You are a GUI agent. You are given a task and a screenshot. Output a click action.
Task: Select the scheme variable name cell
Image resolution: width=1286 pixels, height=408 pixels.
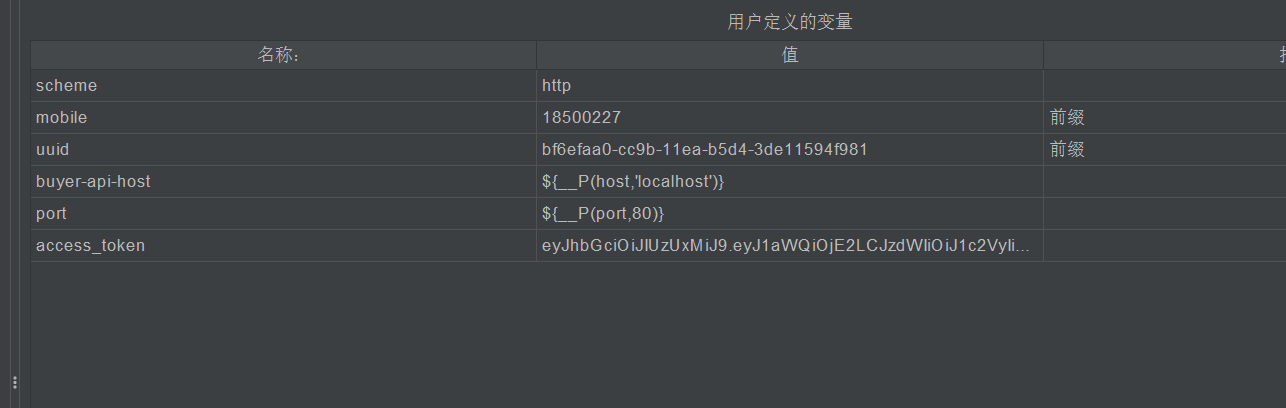283,86
